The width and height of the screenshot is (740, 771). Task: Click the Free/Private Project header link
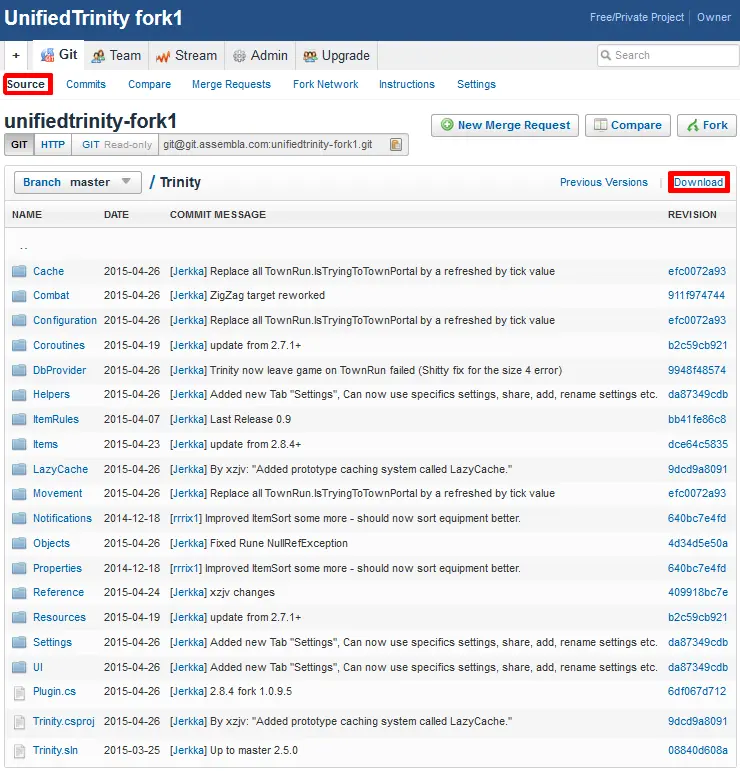(x=637, y=17)
